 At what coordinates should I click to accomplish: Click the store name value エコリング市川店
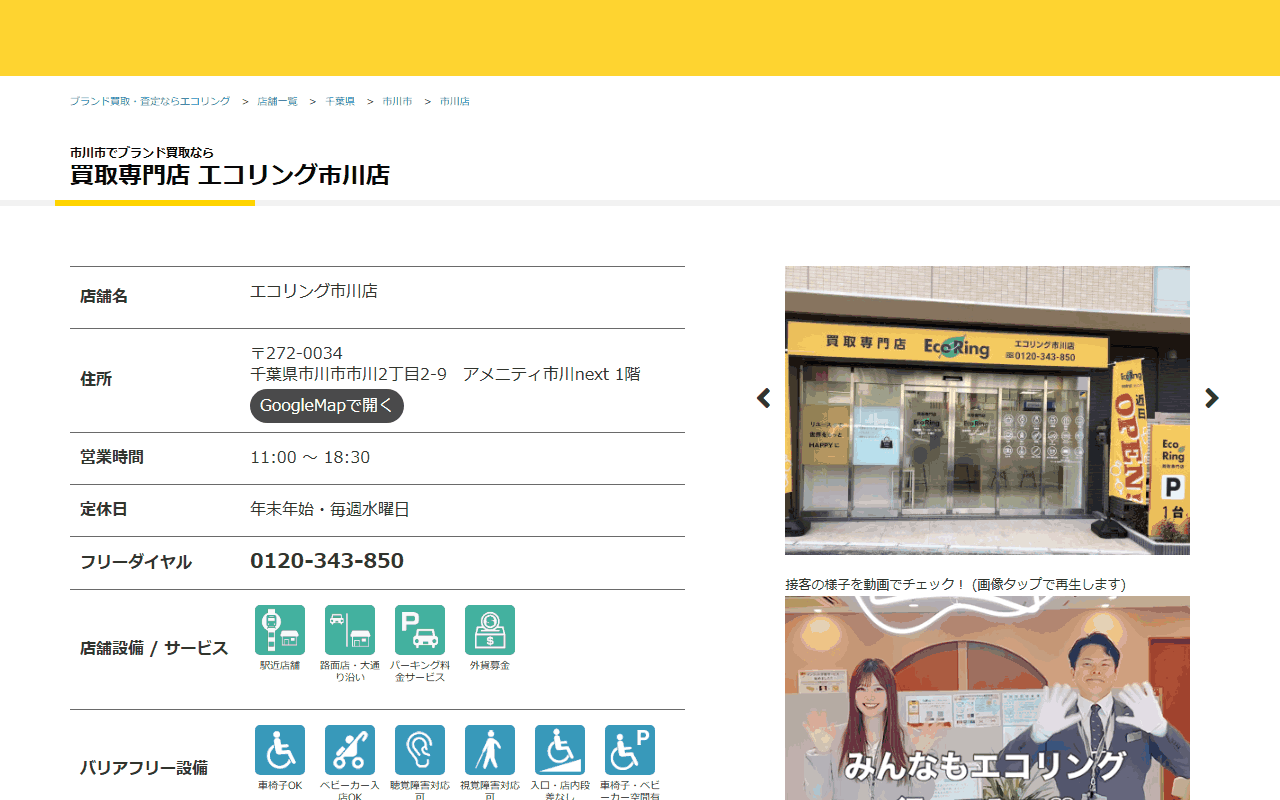[314, 292]
